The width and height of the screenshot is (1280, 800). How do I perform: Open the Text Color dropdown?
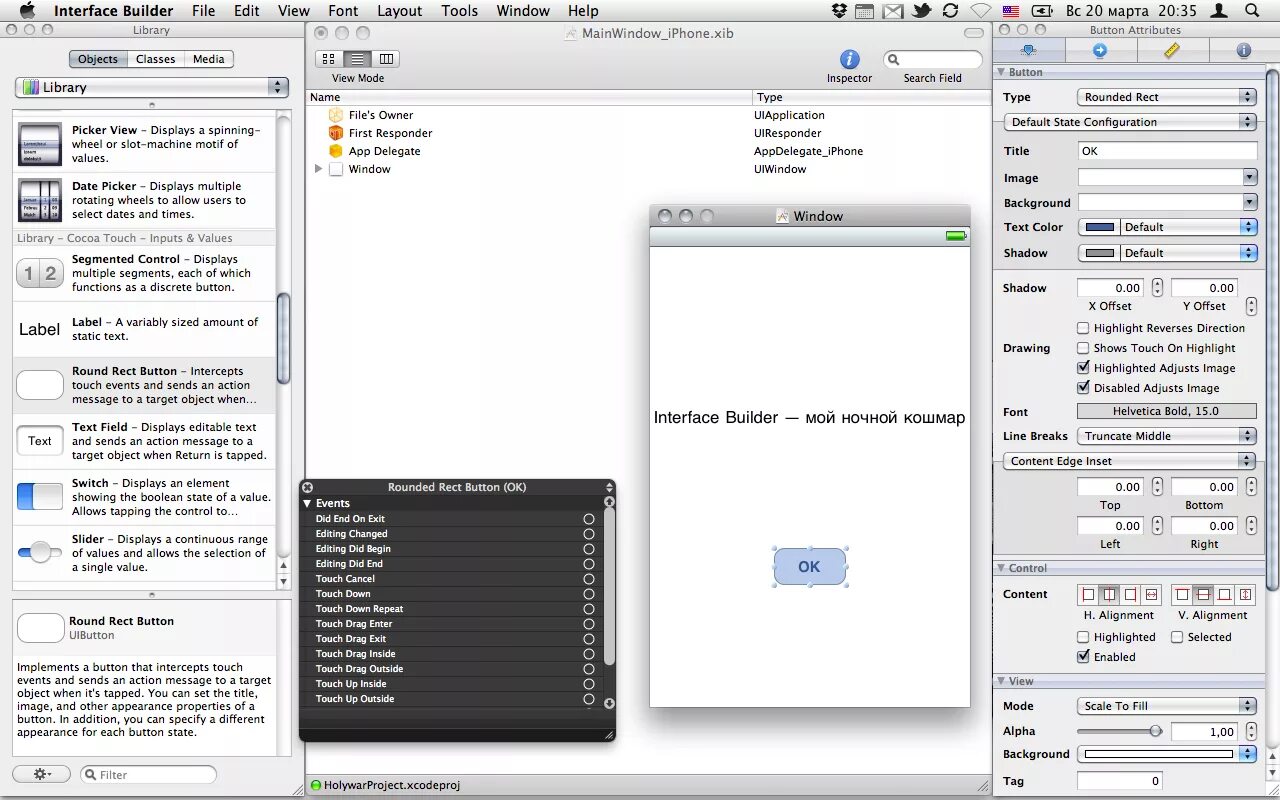click(x=1188, y=227)
